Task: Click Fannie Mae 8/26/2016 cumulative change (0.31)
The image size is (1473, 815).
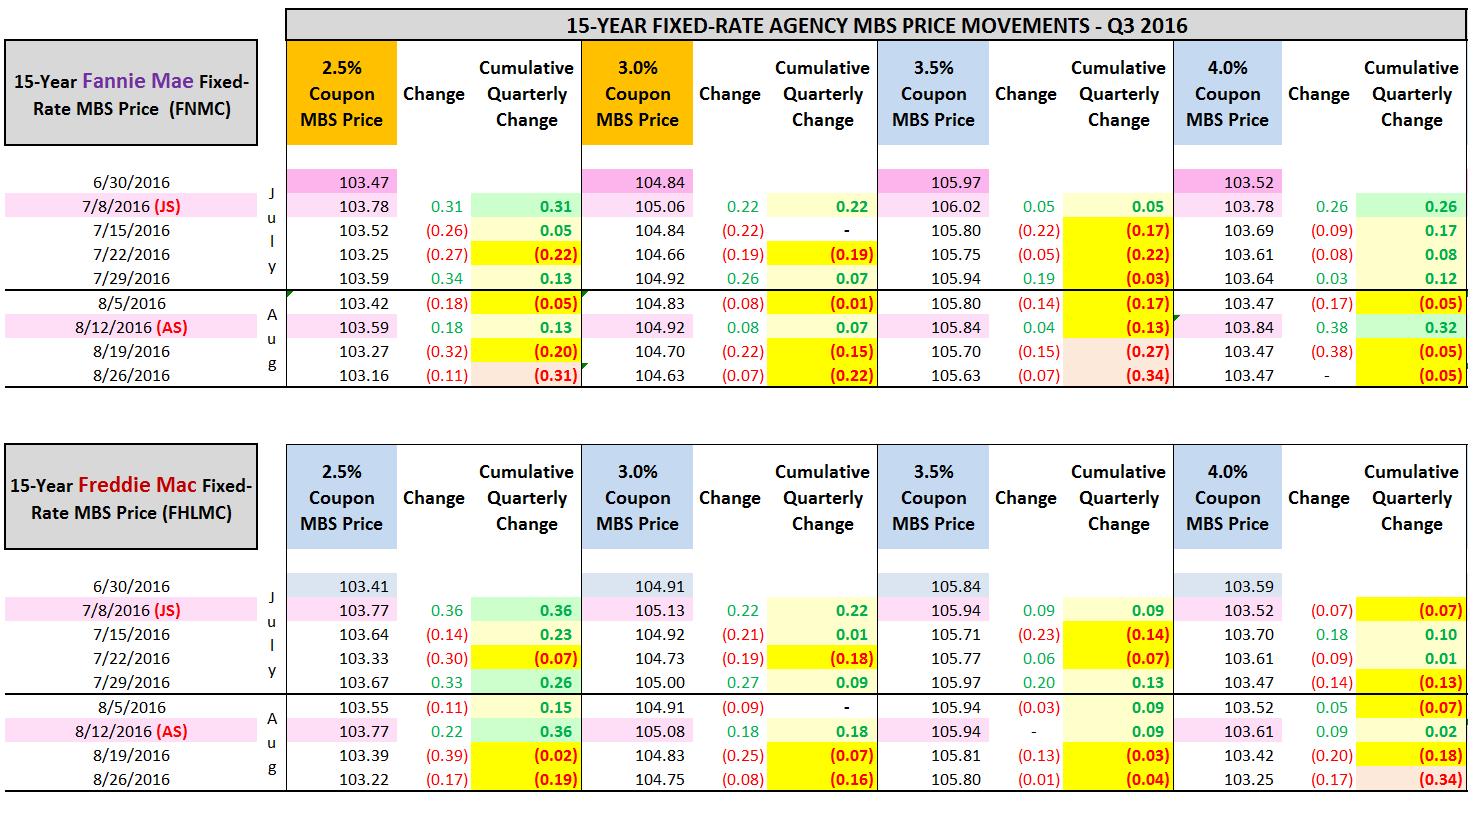Action: coord(525,375)
